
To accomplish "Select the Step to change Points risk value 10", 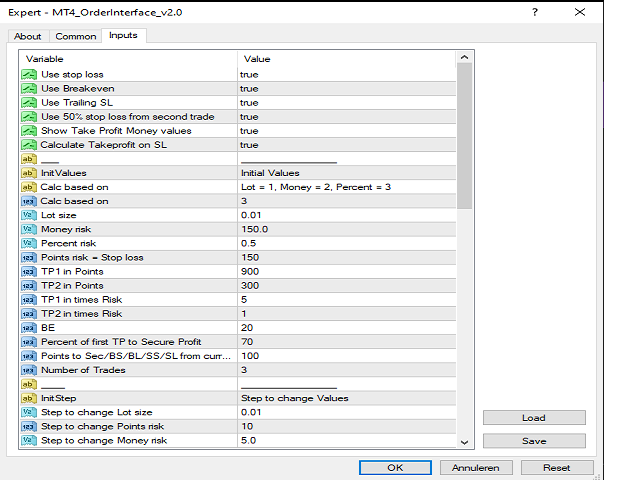I will [x=247, y=427].
